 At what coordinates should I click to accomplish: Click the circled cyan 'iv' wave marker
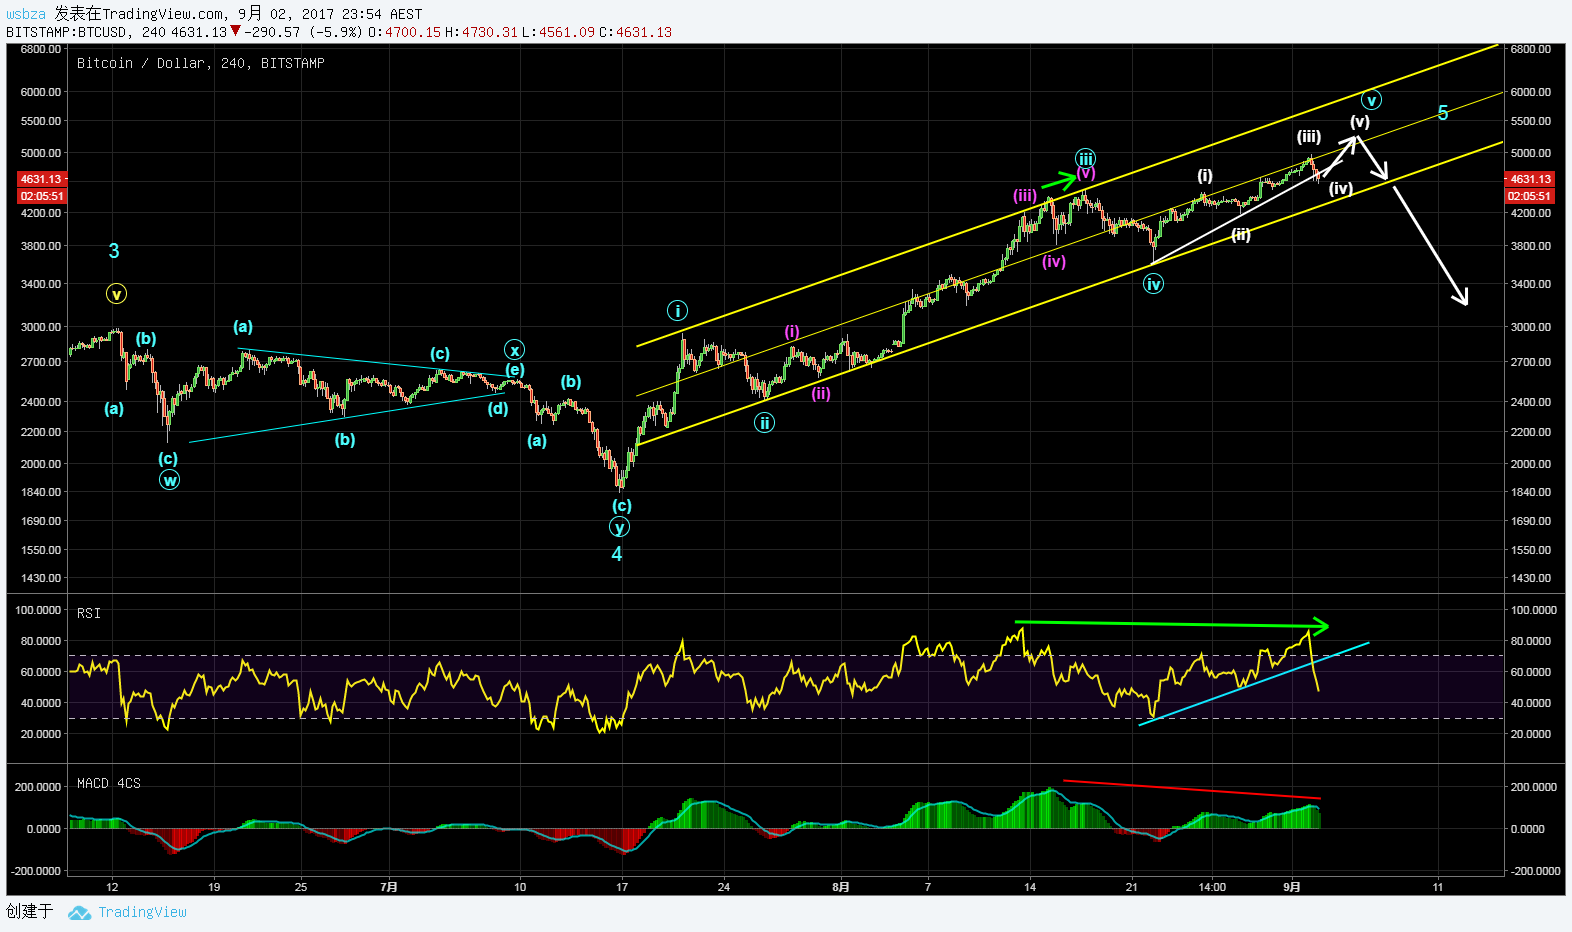[x=1154, y=284]
